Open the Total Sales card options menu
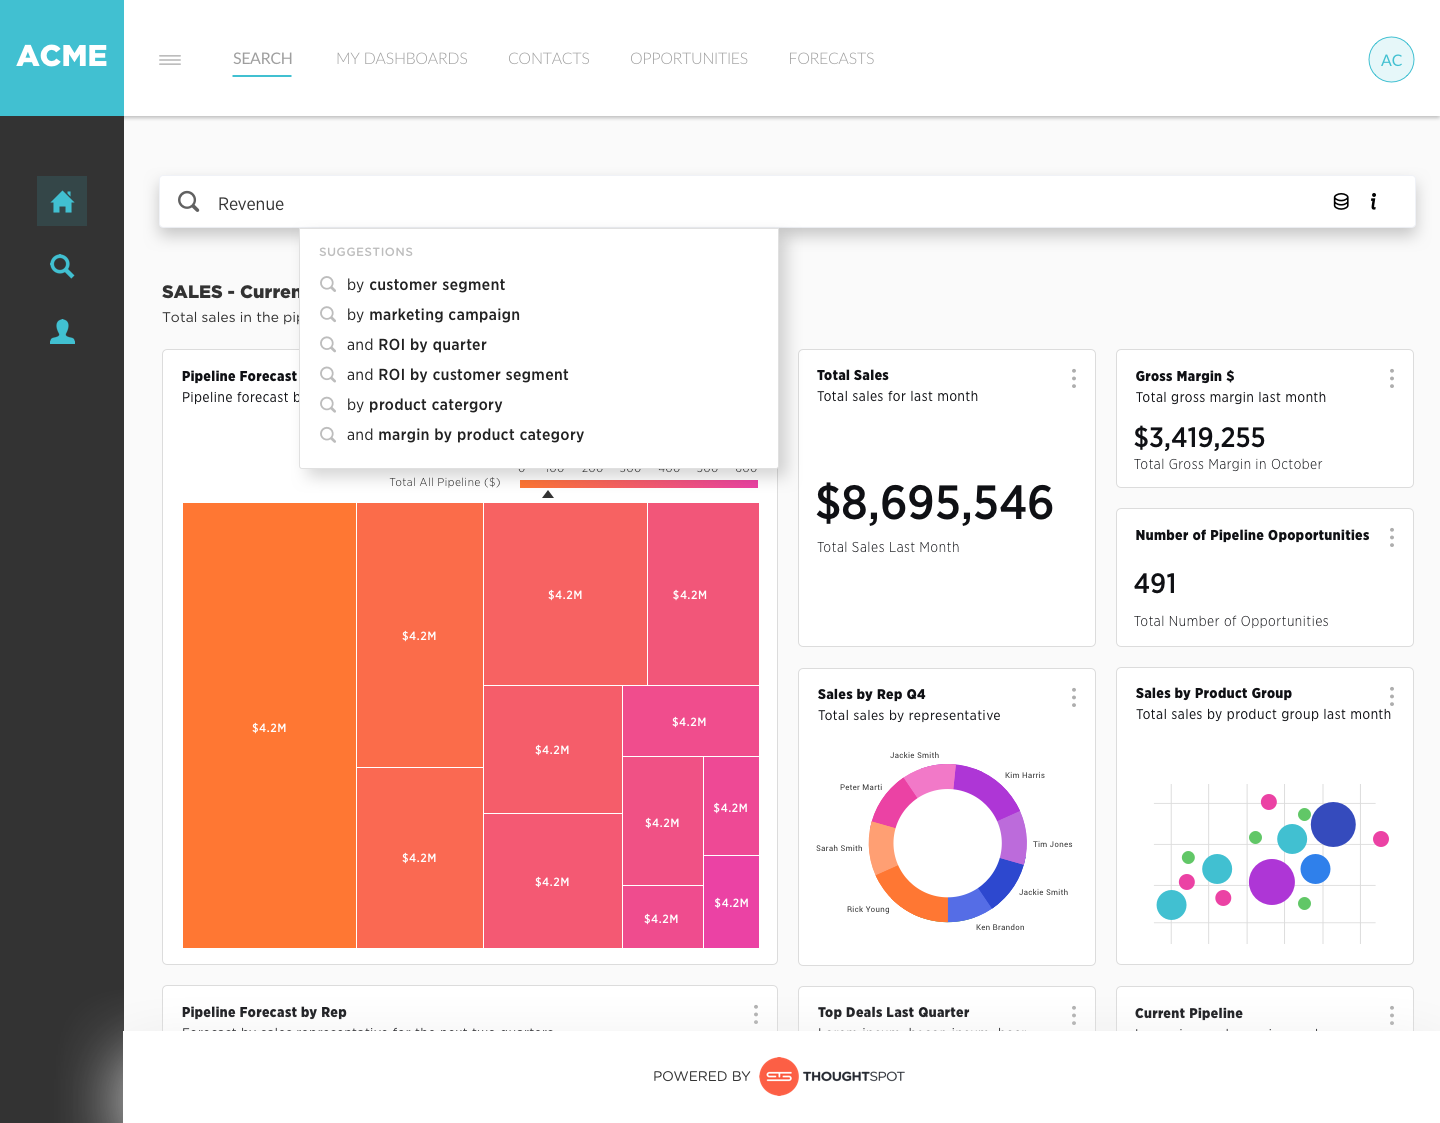This screenshot has height=1123, width=1440. tap(1074, 378)
